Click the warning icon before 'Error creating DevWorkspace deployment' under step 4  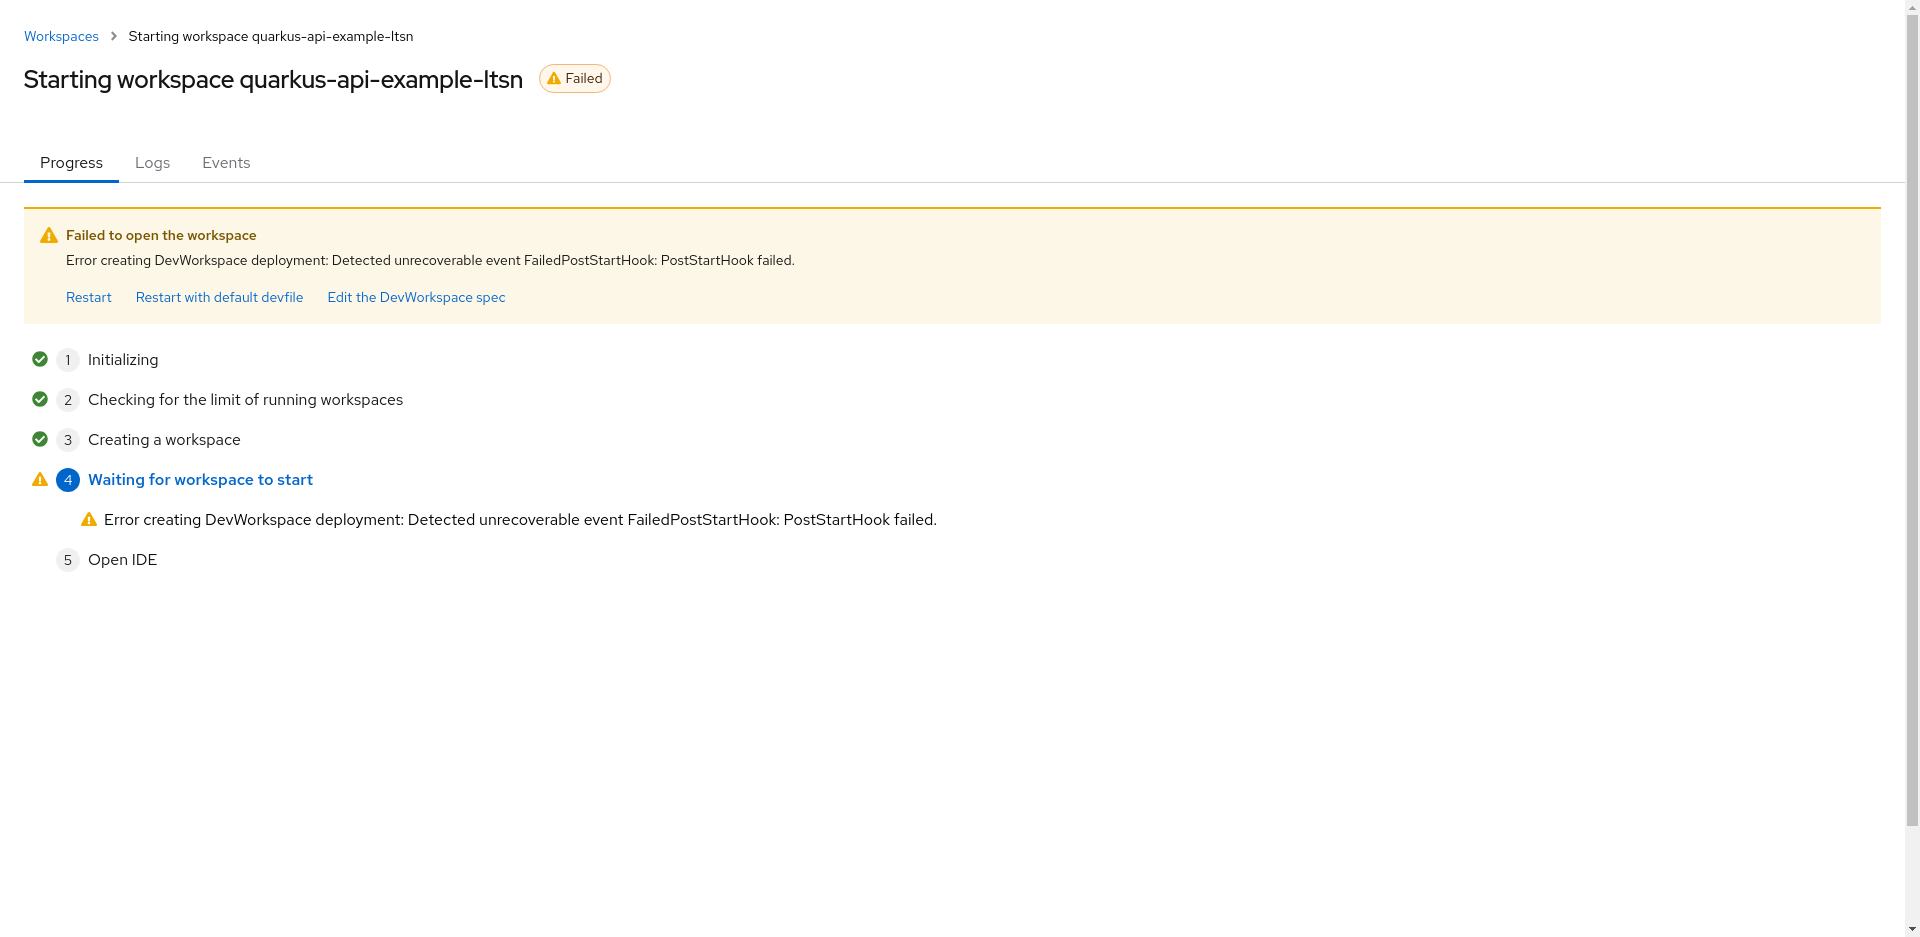[89, 519]
